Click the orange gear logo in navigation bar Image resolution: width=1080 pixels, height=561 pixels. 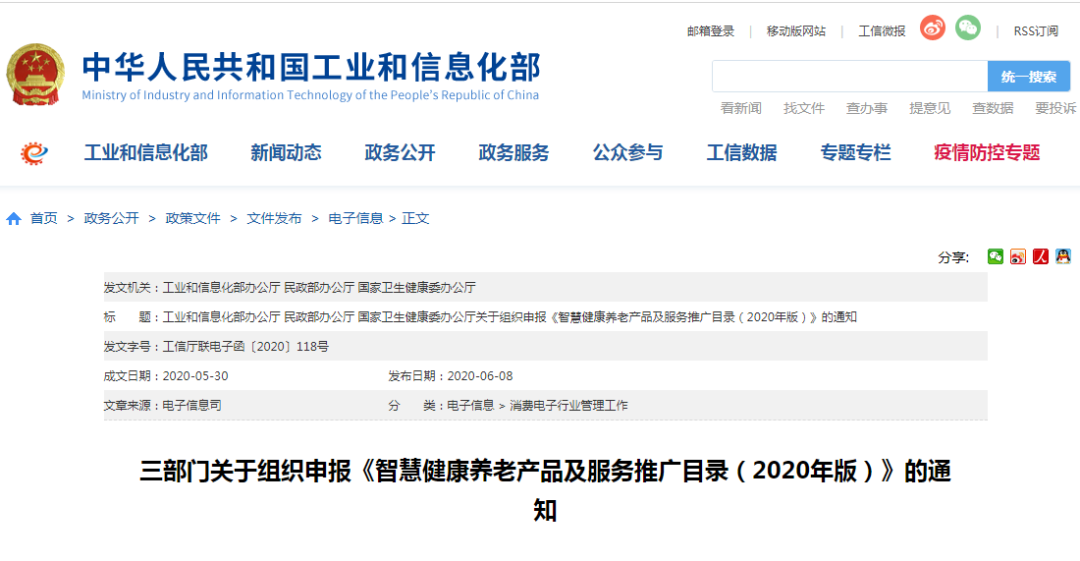click(x=34, y=152)
